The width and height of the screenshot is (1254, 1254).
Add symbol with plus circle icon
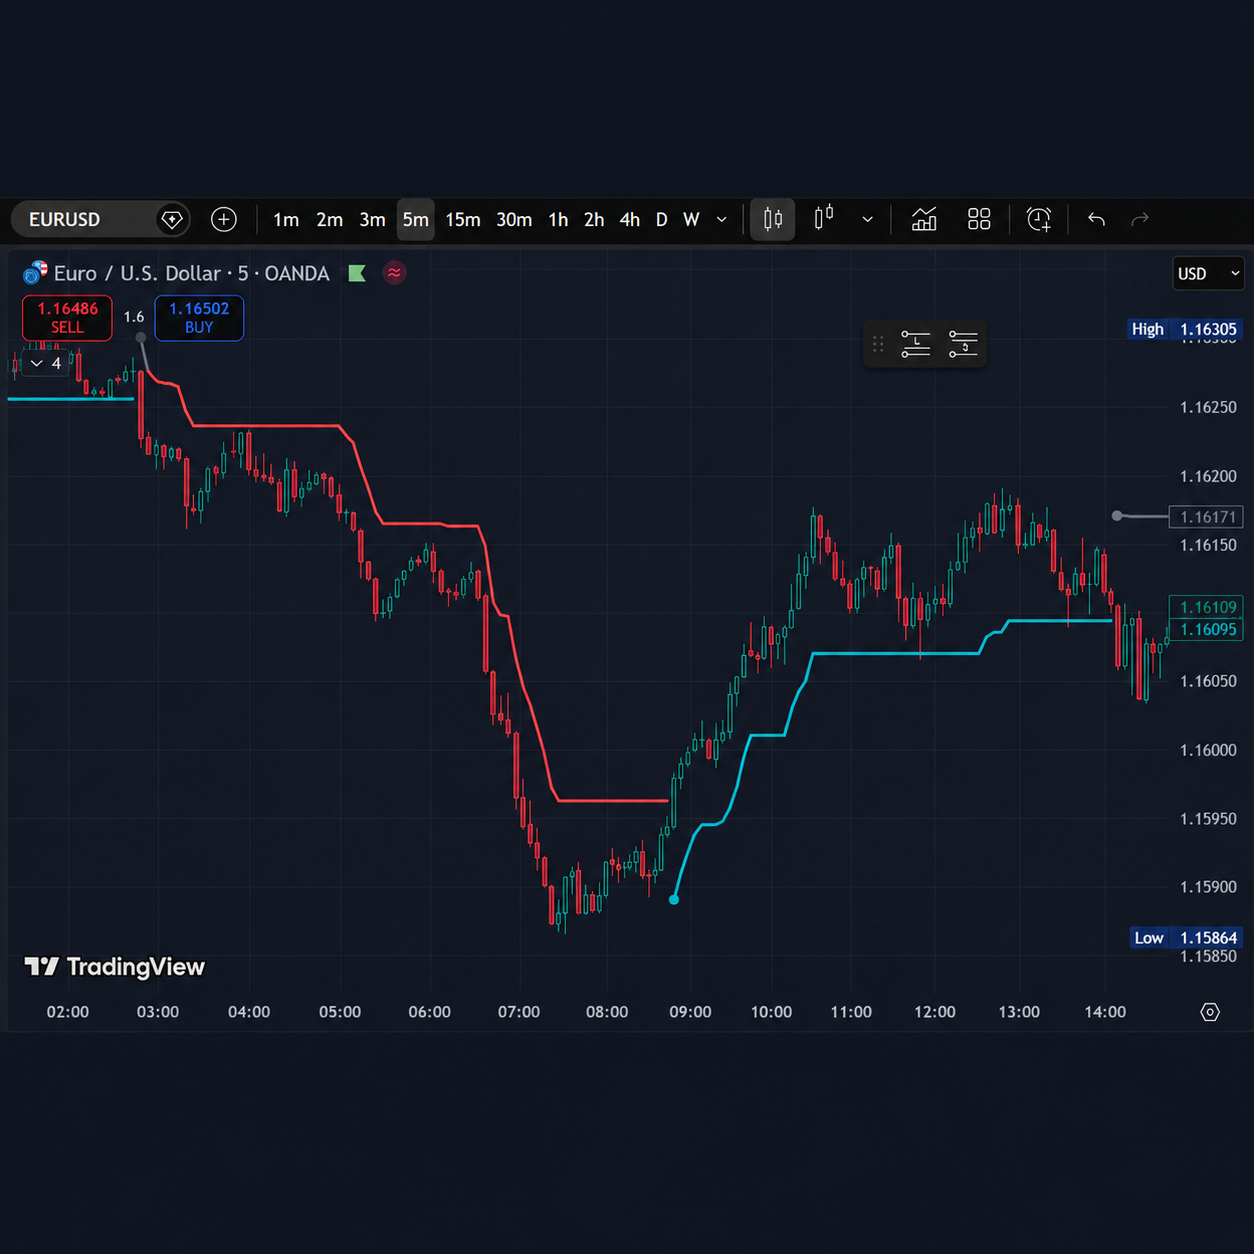[x=224, y=219]
